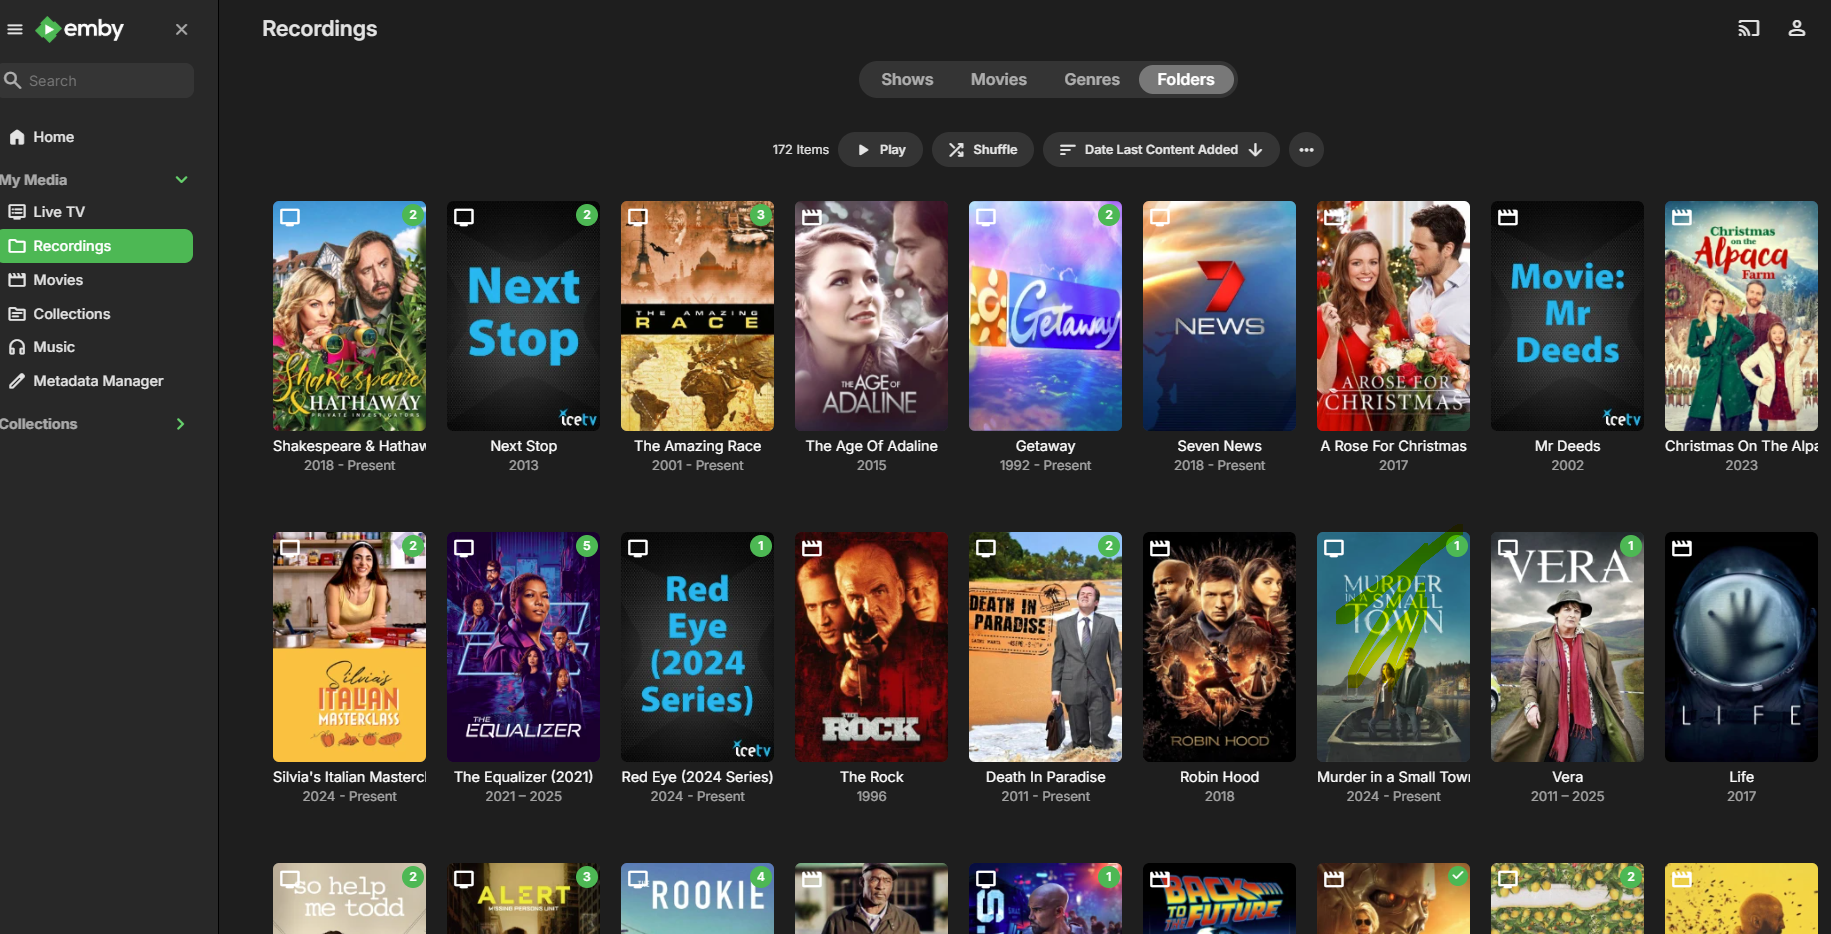Click the unplayed count badge on Vera
The height and width of the screenshot is (934, 1831).
point(1631,546)
